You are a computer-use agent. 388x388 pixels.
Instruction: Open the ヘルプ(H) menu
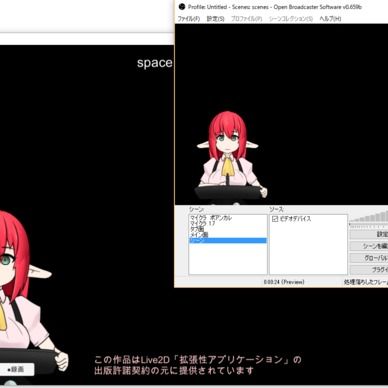point(330,19)
